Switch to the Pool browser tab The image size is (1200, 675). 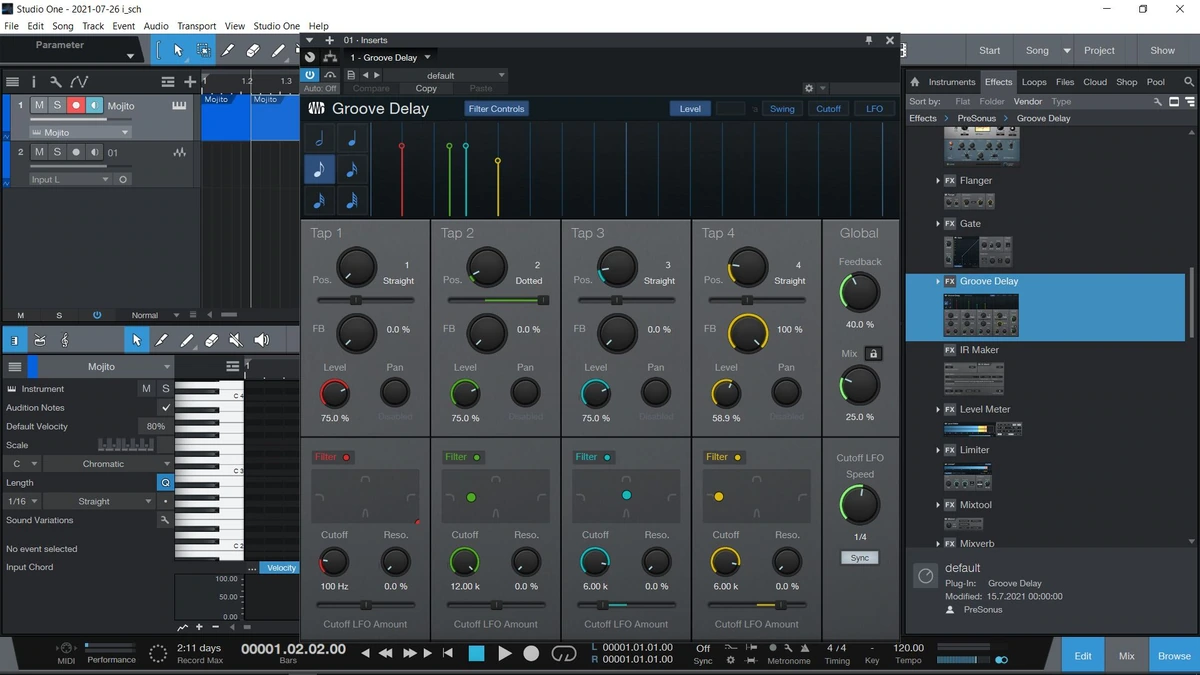pos(1156,82)
